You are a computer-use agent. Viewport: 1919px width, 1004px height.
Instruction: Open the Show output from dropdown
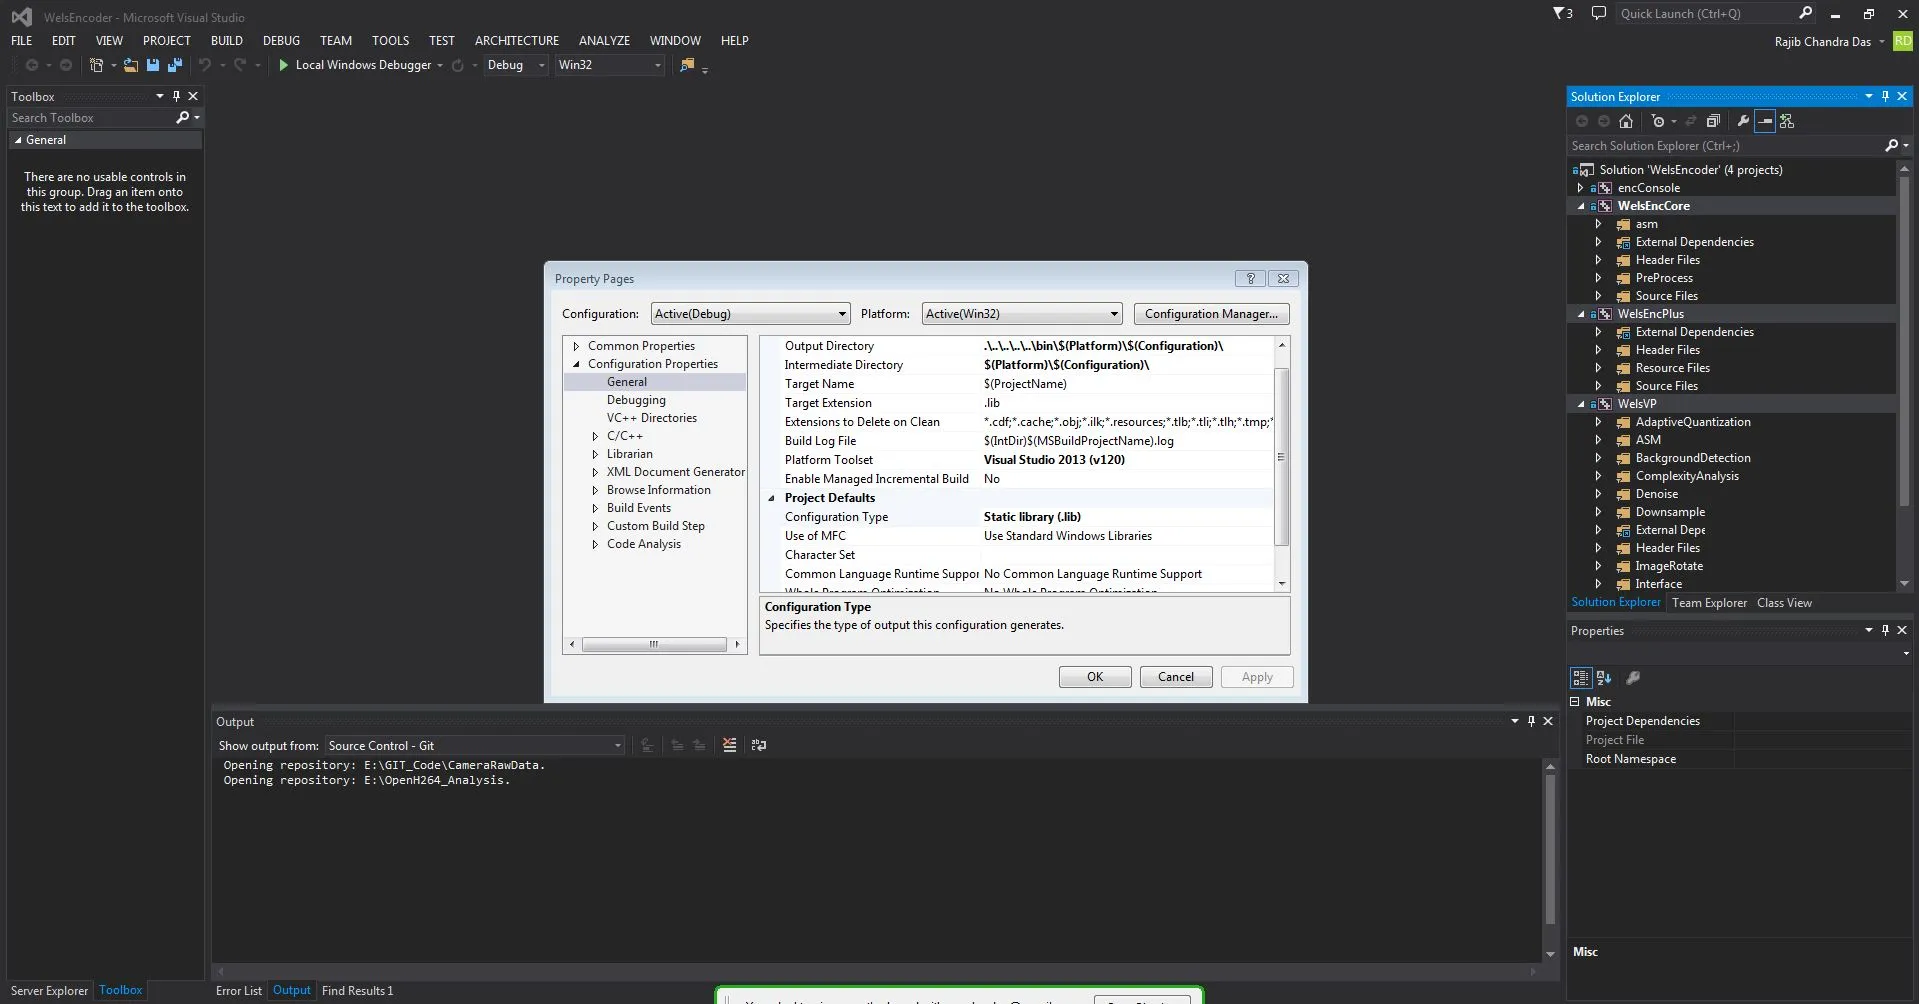(475, 746)
